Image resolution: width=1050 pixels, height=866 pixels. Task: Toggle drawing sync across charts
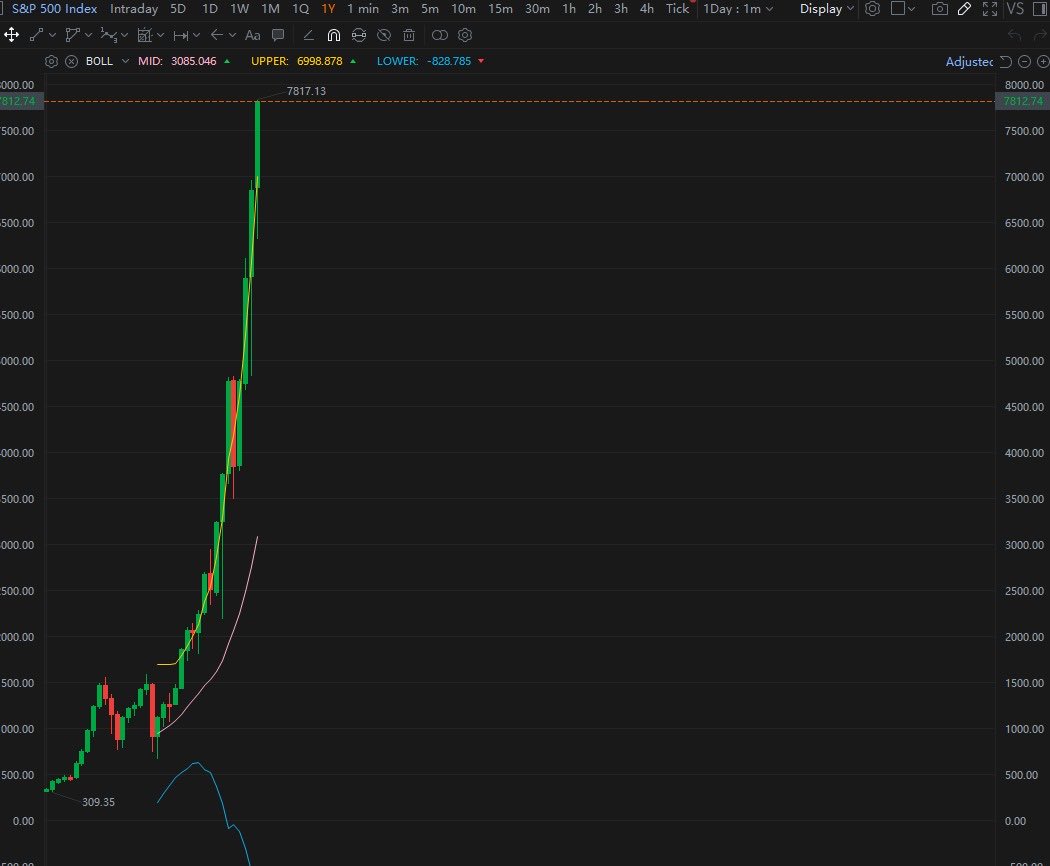359,35
